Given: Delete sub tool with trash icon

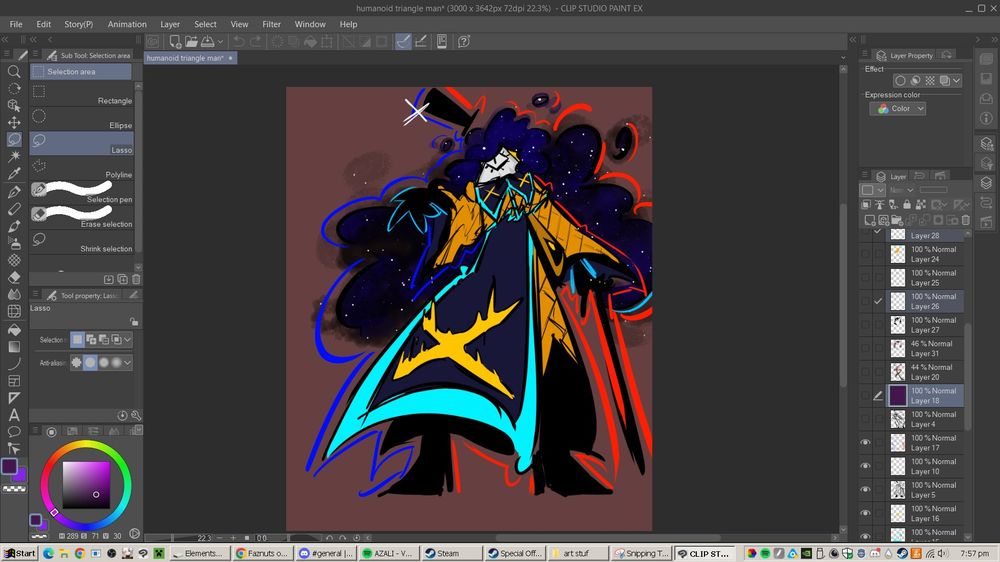Looking at the screenshot, I should [x=136, y=279].
